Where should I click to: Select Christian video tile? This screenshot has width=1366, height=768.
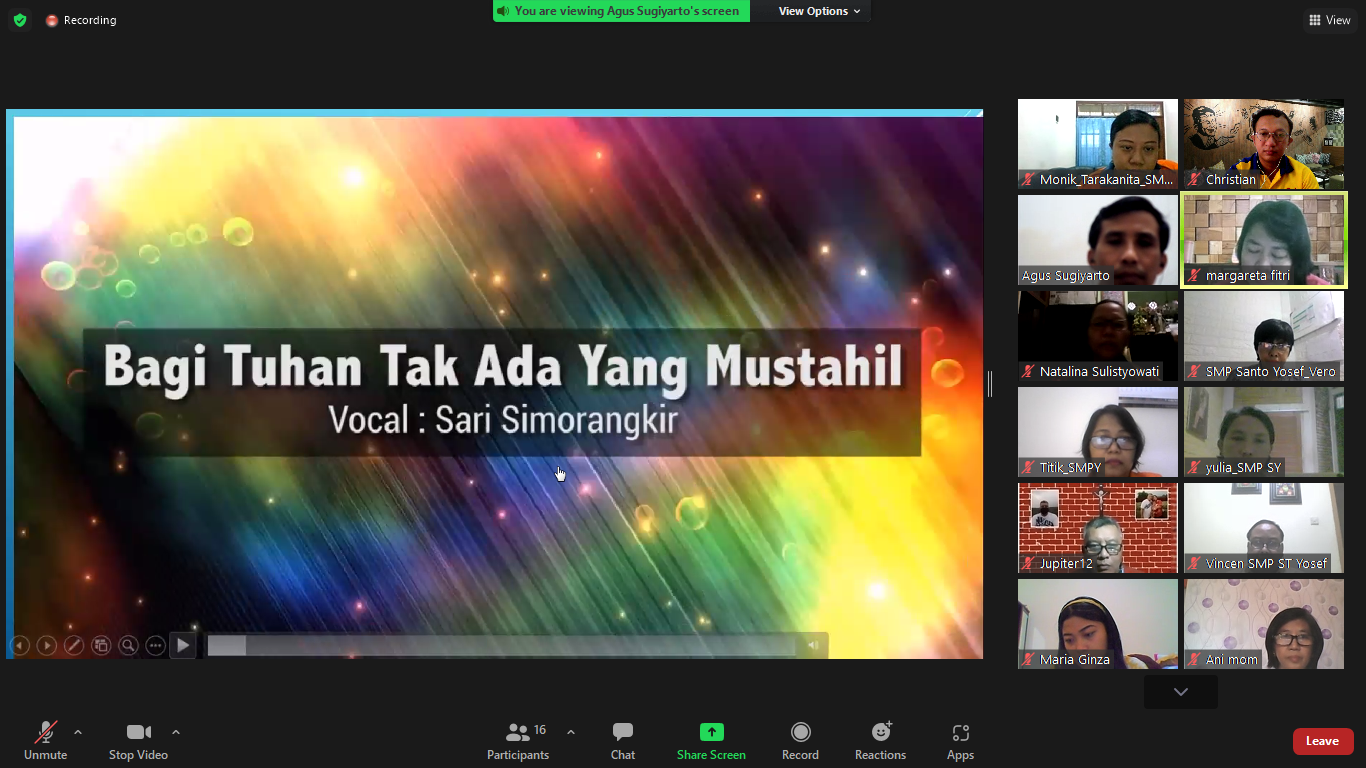[x=1264, y=144]
